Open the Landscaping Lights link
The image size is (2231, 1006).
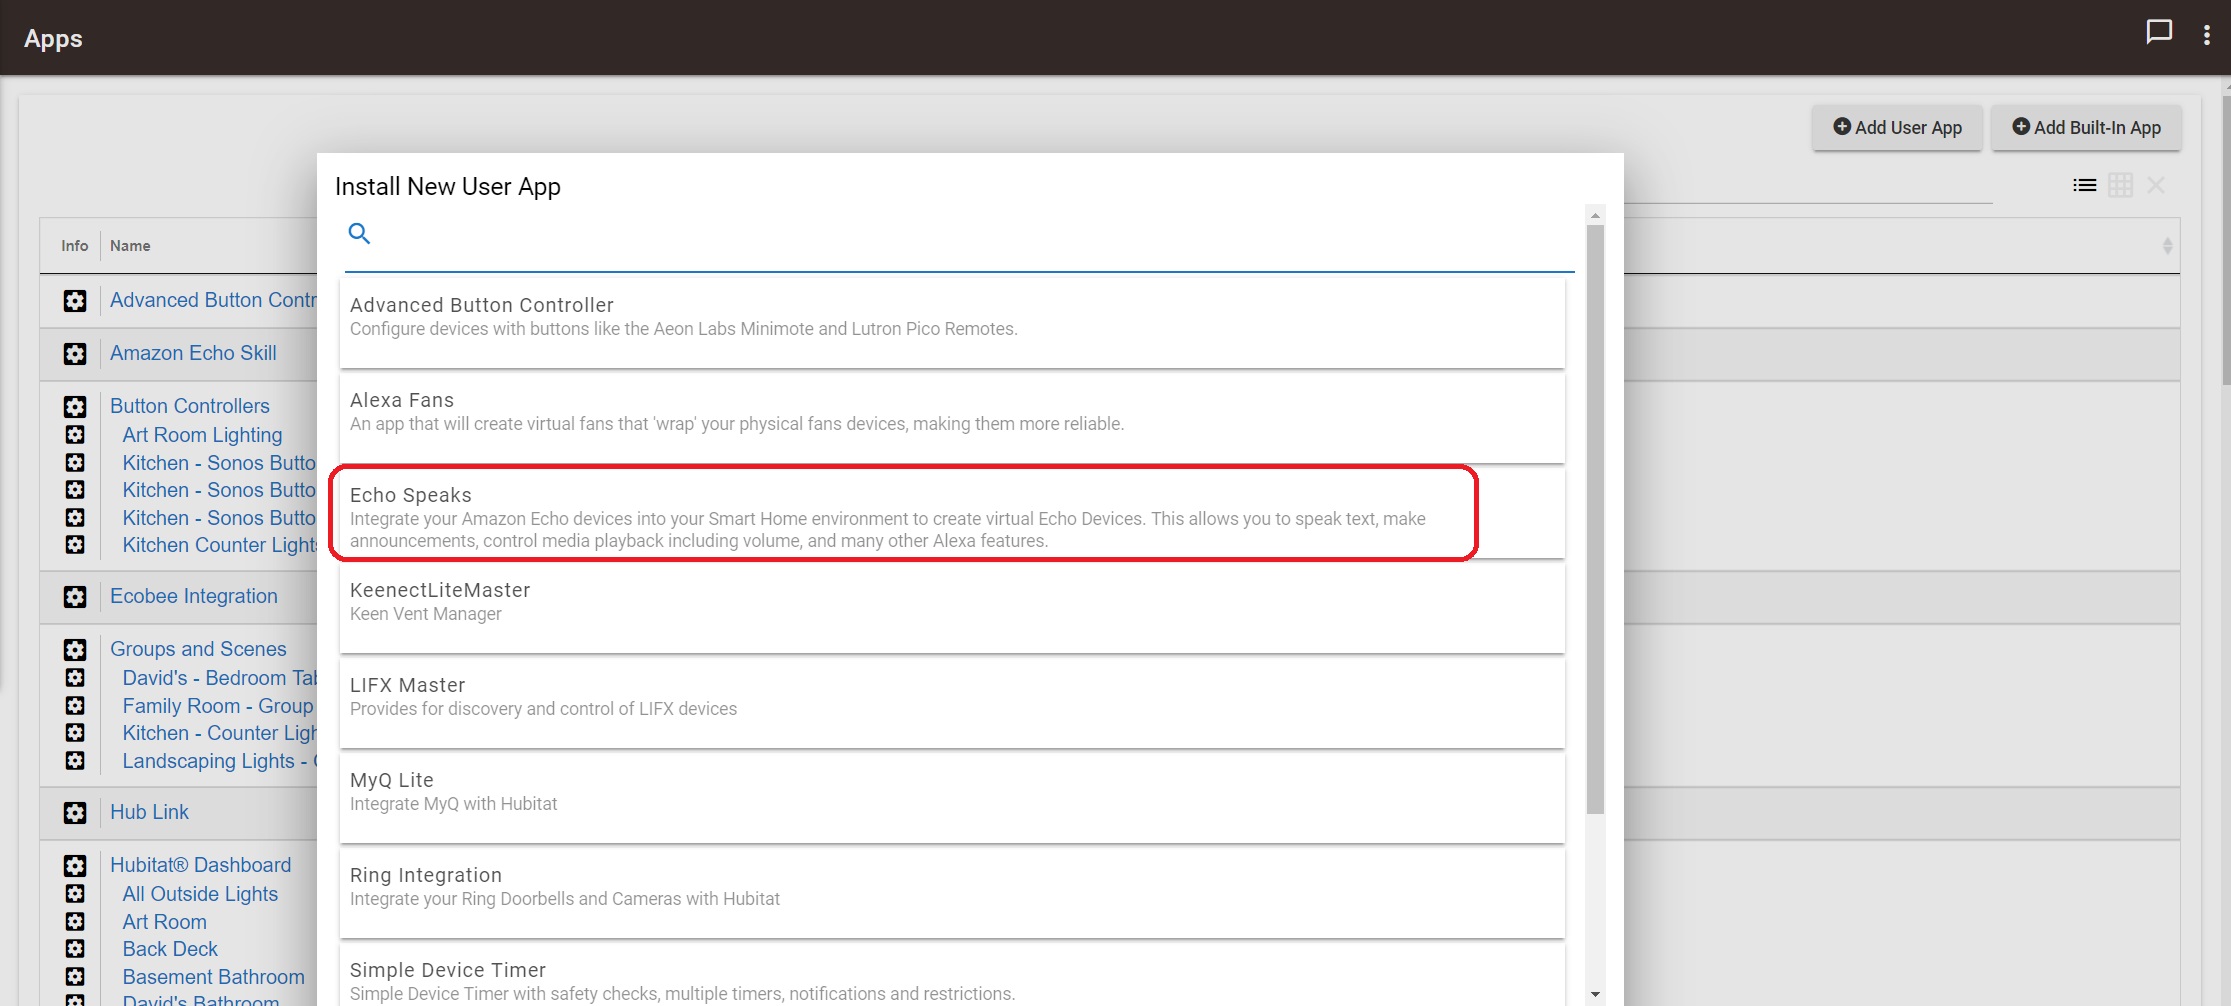click(x=219, y=761)
